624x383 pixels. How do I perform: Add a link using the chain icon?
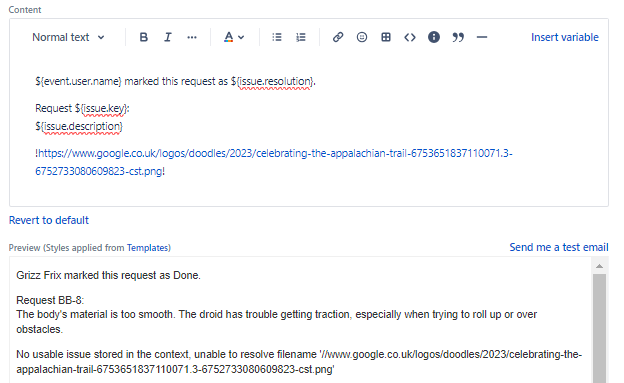pyautogui.click(x=338, y=37)
